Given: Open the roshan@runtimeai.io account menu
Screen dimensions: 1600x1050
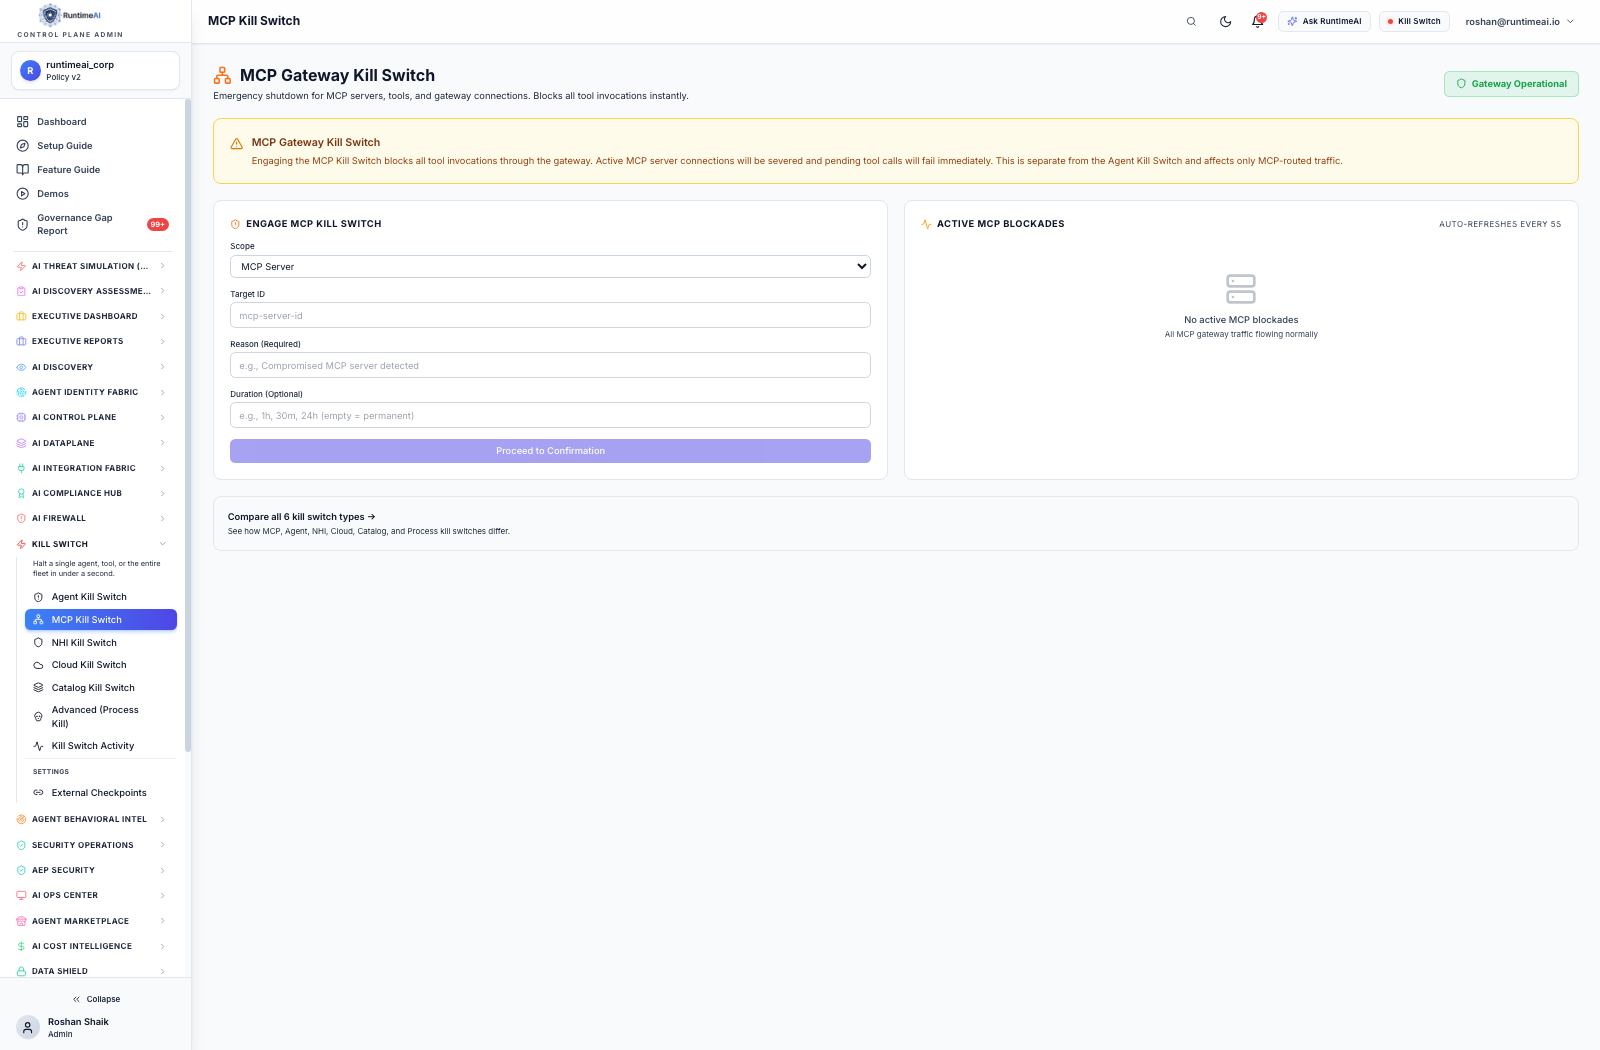Looking at the screenshot, I should pos(1519,21).
